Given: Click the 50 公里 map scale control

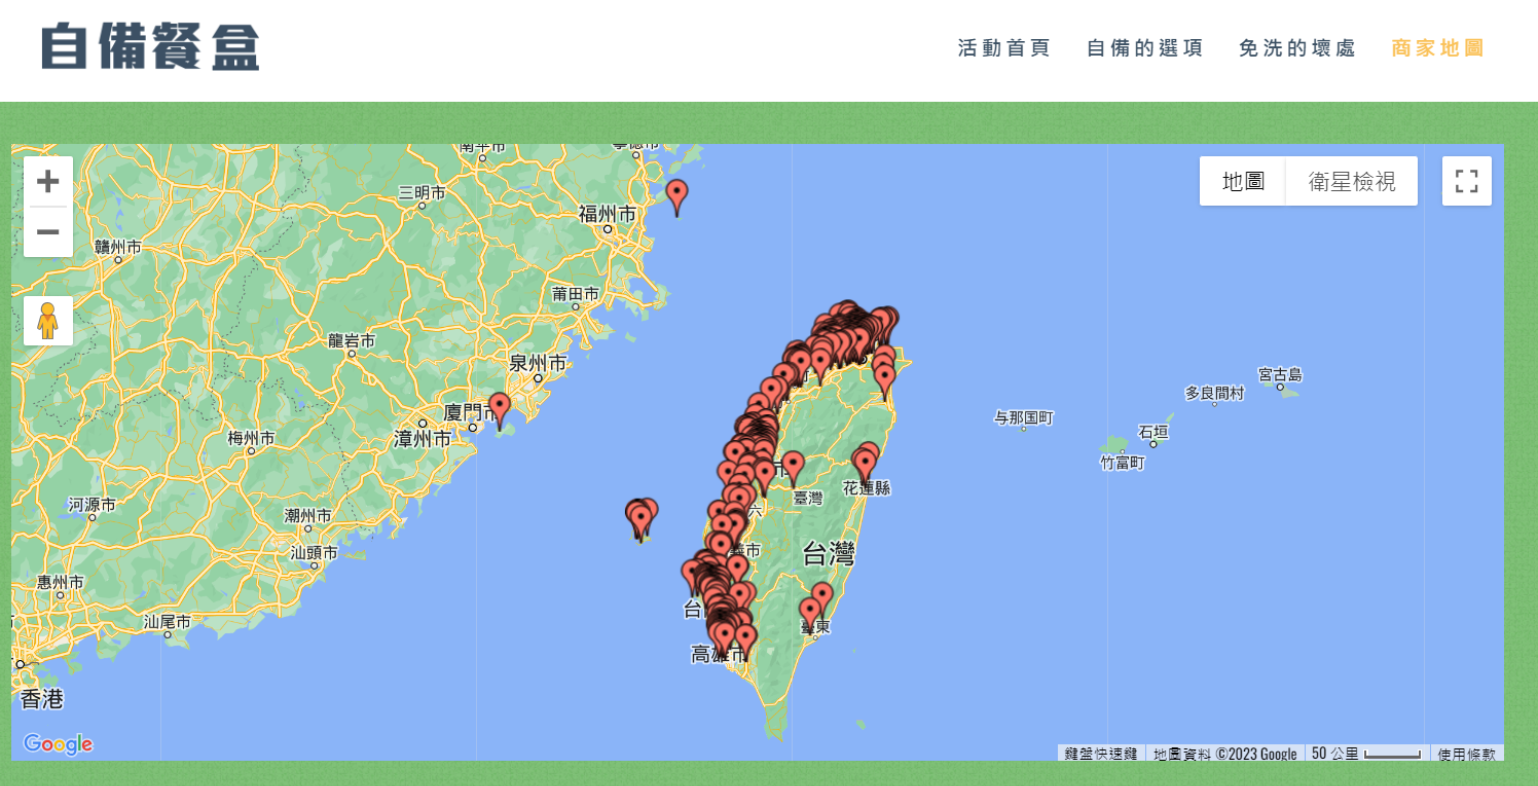Looking at the screenshot, I should tap(1365, 754).
